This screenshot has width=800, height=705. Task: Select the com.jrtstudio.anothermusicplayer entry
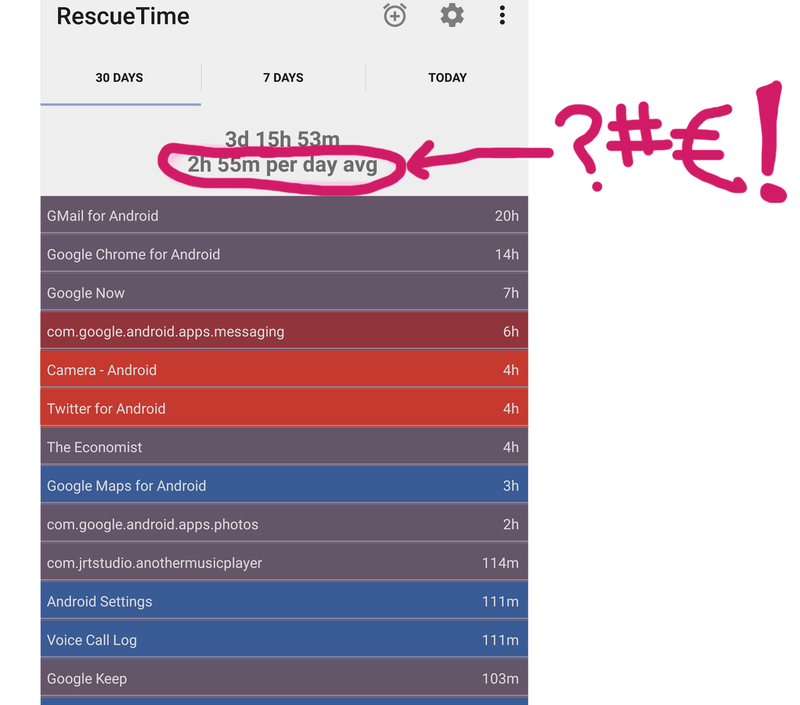coord(283,563)
